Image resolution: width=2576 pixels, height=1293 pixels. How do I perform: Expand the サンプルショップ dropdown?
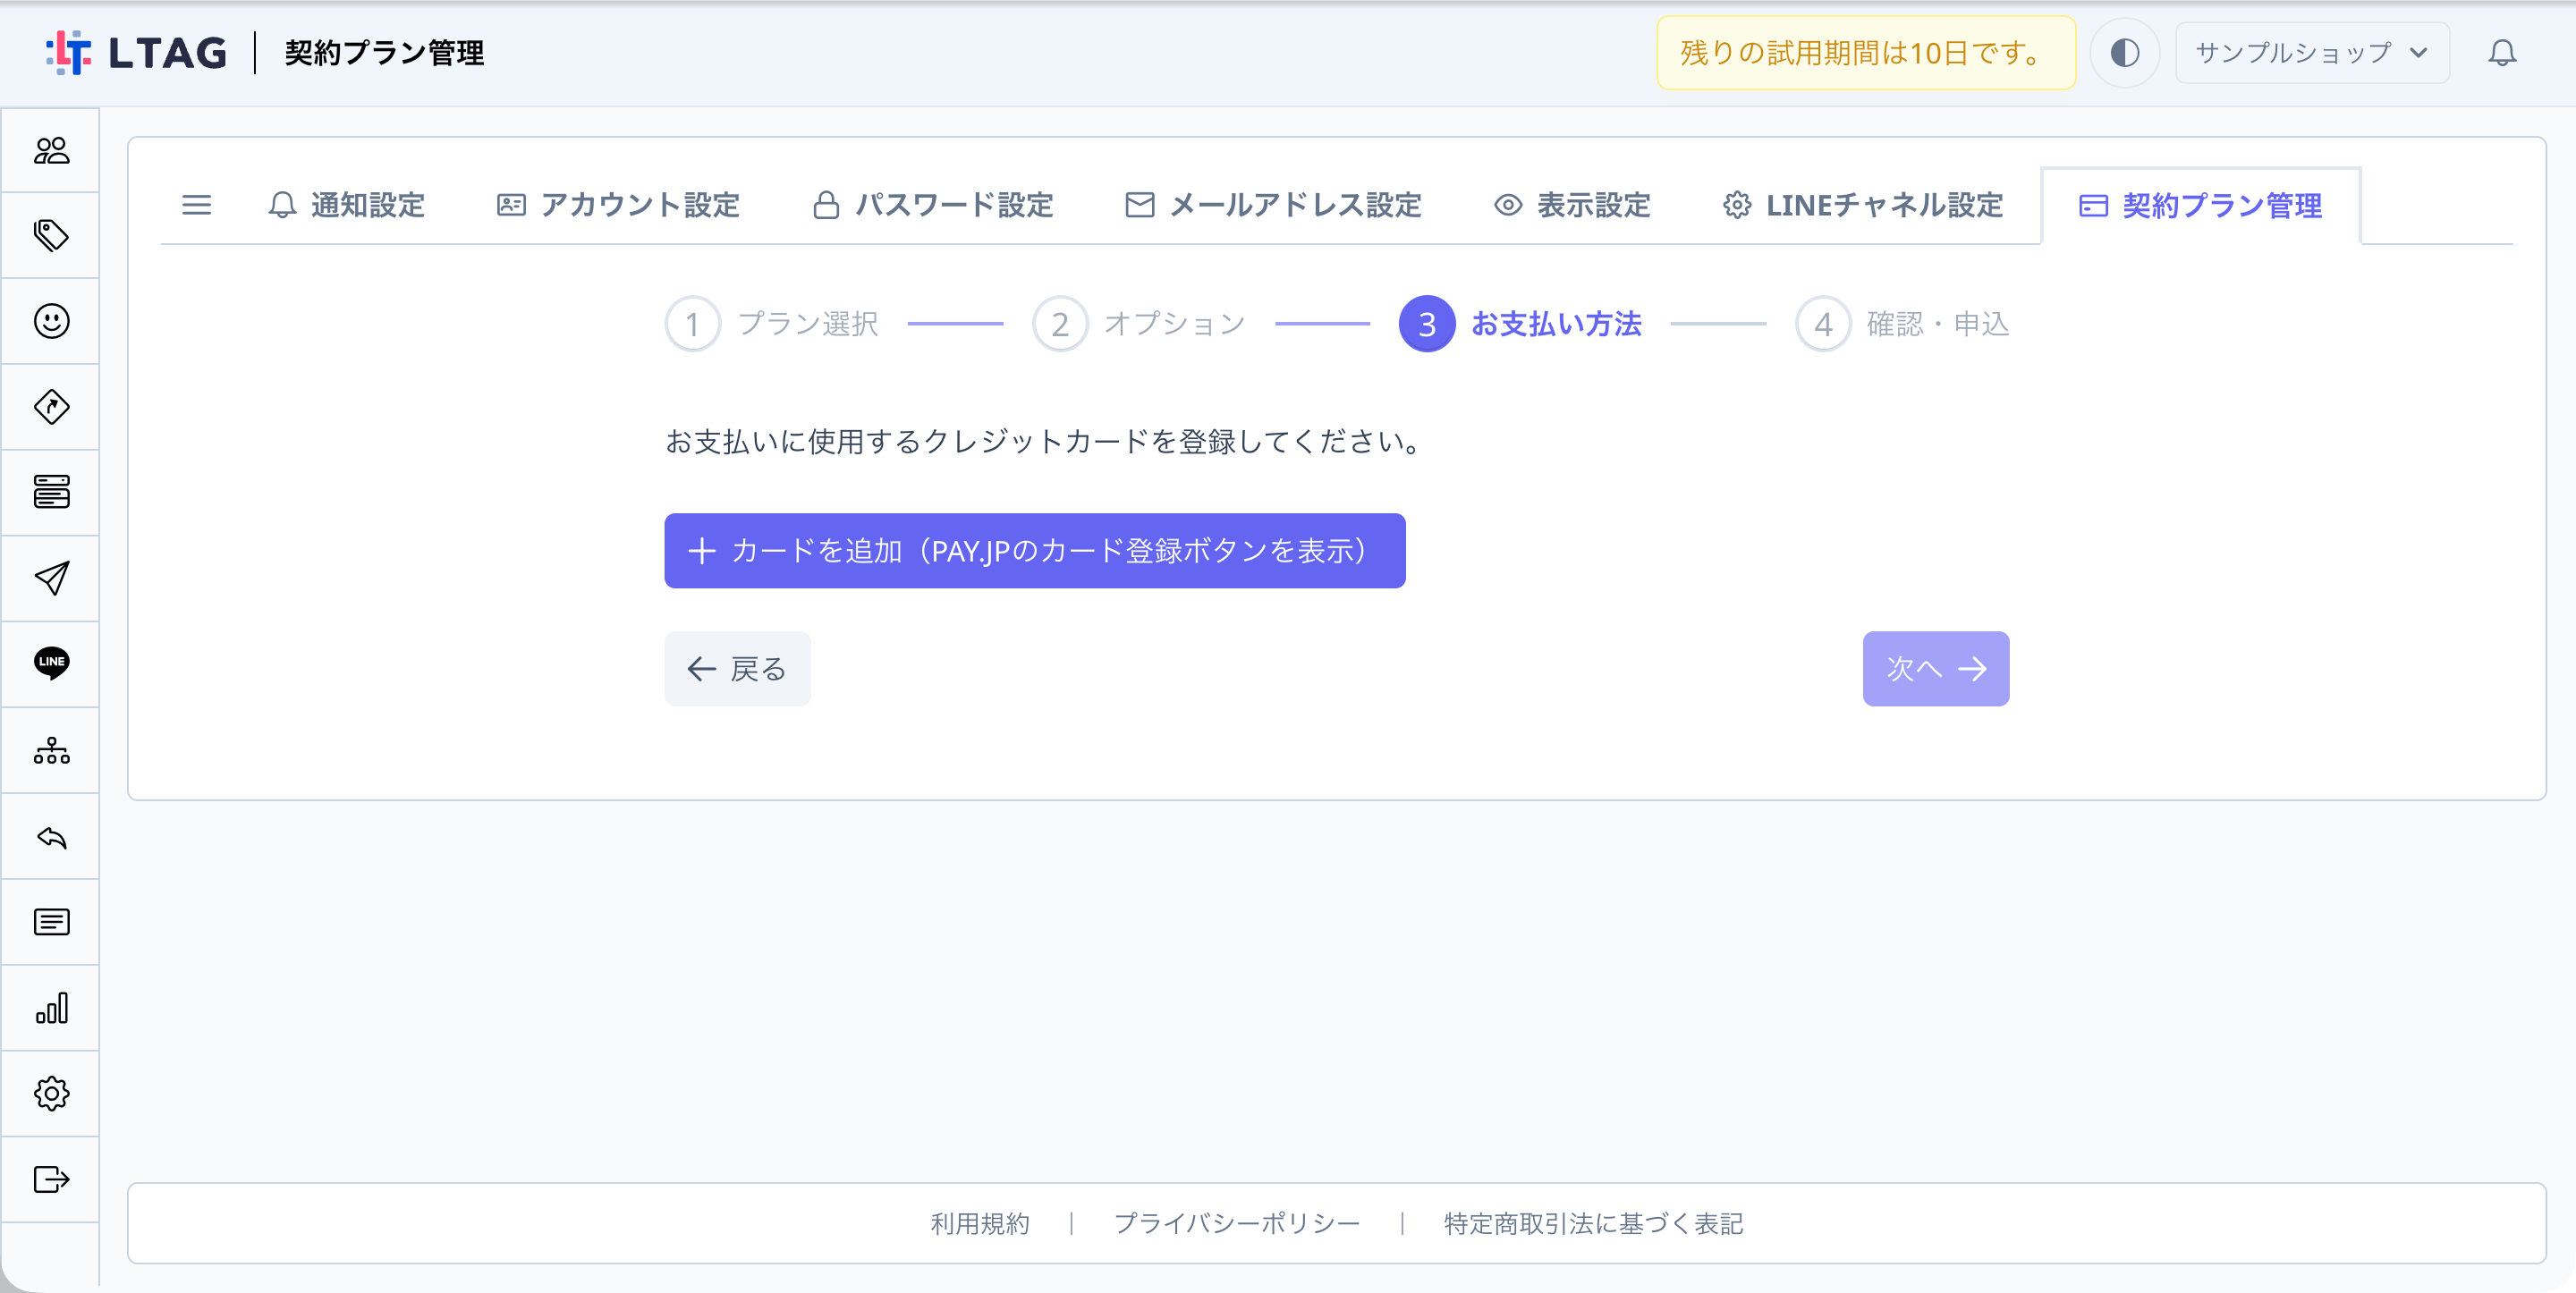[2311, 52]
